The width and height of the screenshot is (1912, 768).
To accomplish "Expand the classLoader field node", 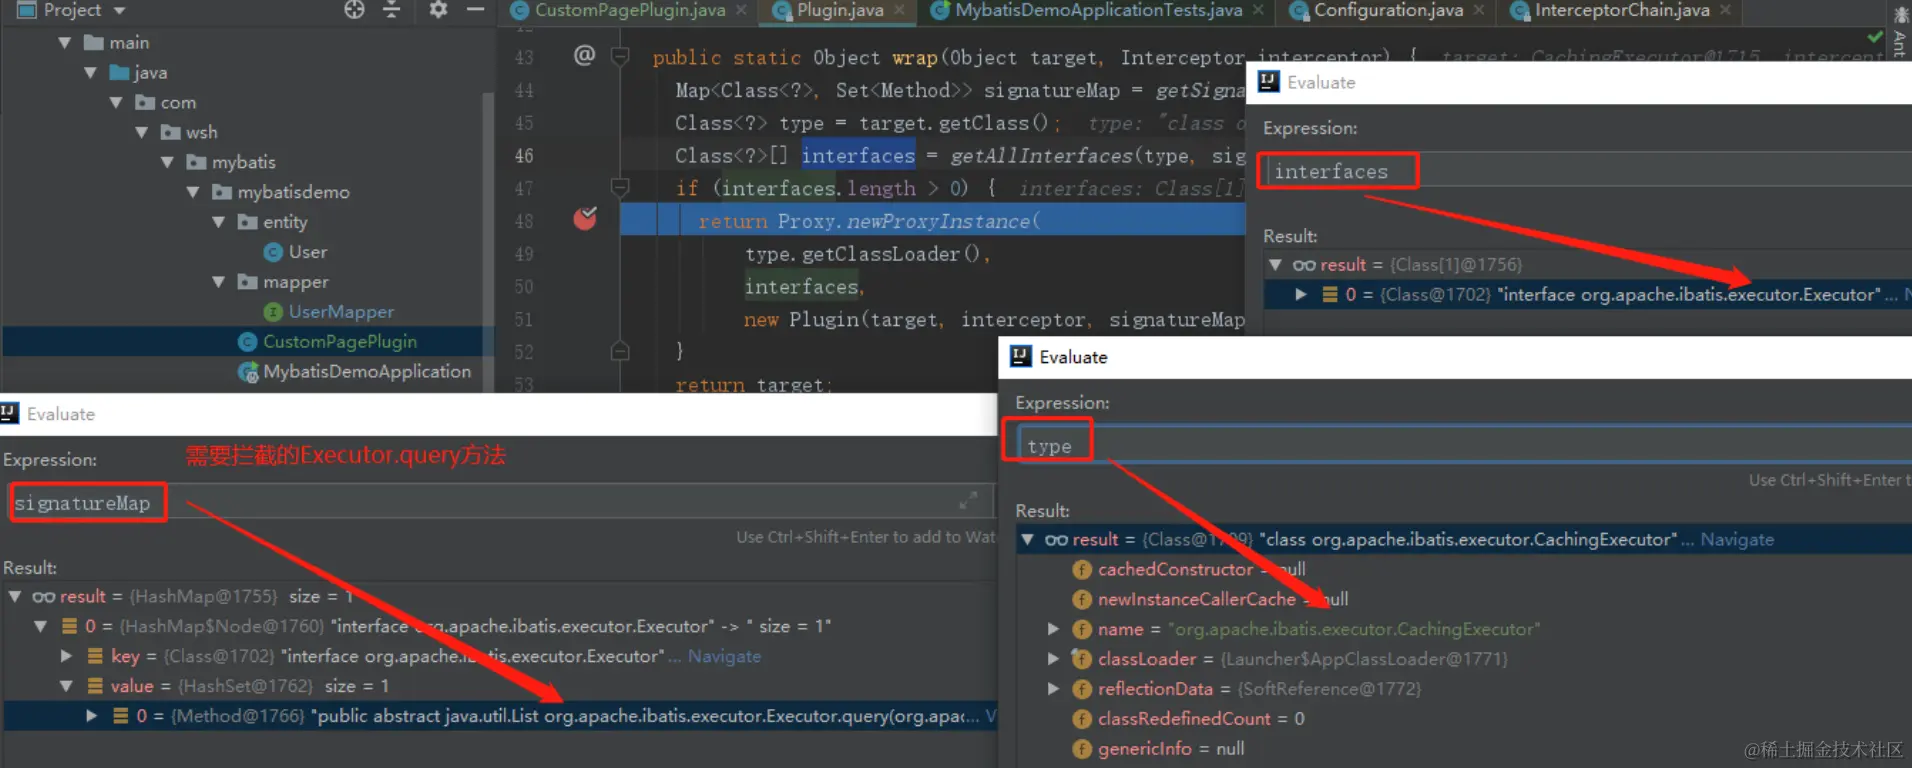I will (1053, 659).
